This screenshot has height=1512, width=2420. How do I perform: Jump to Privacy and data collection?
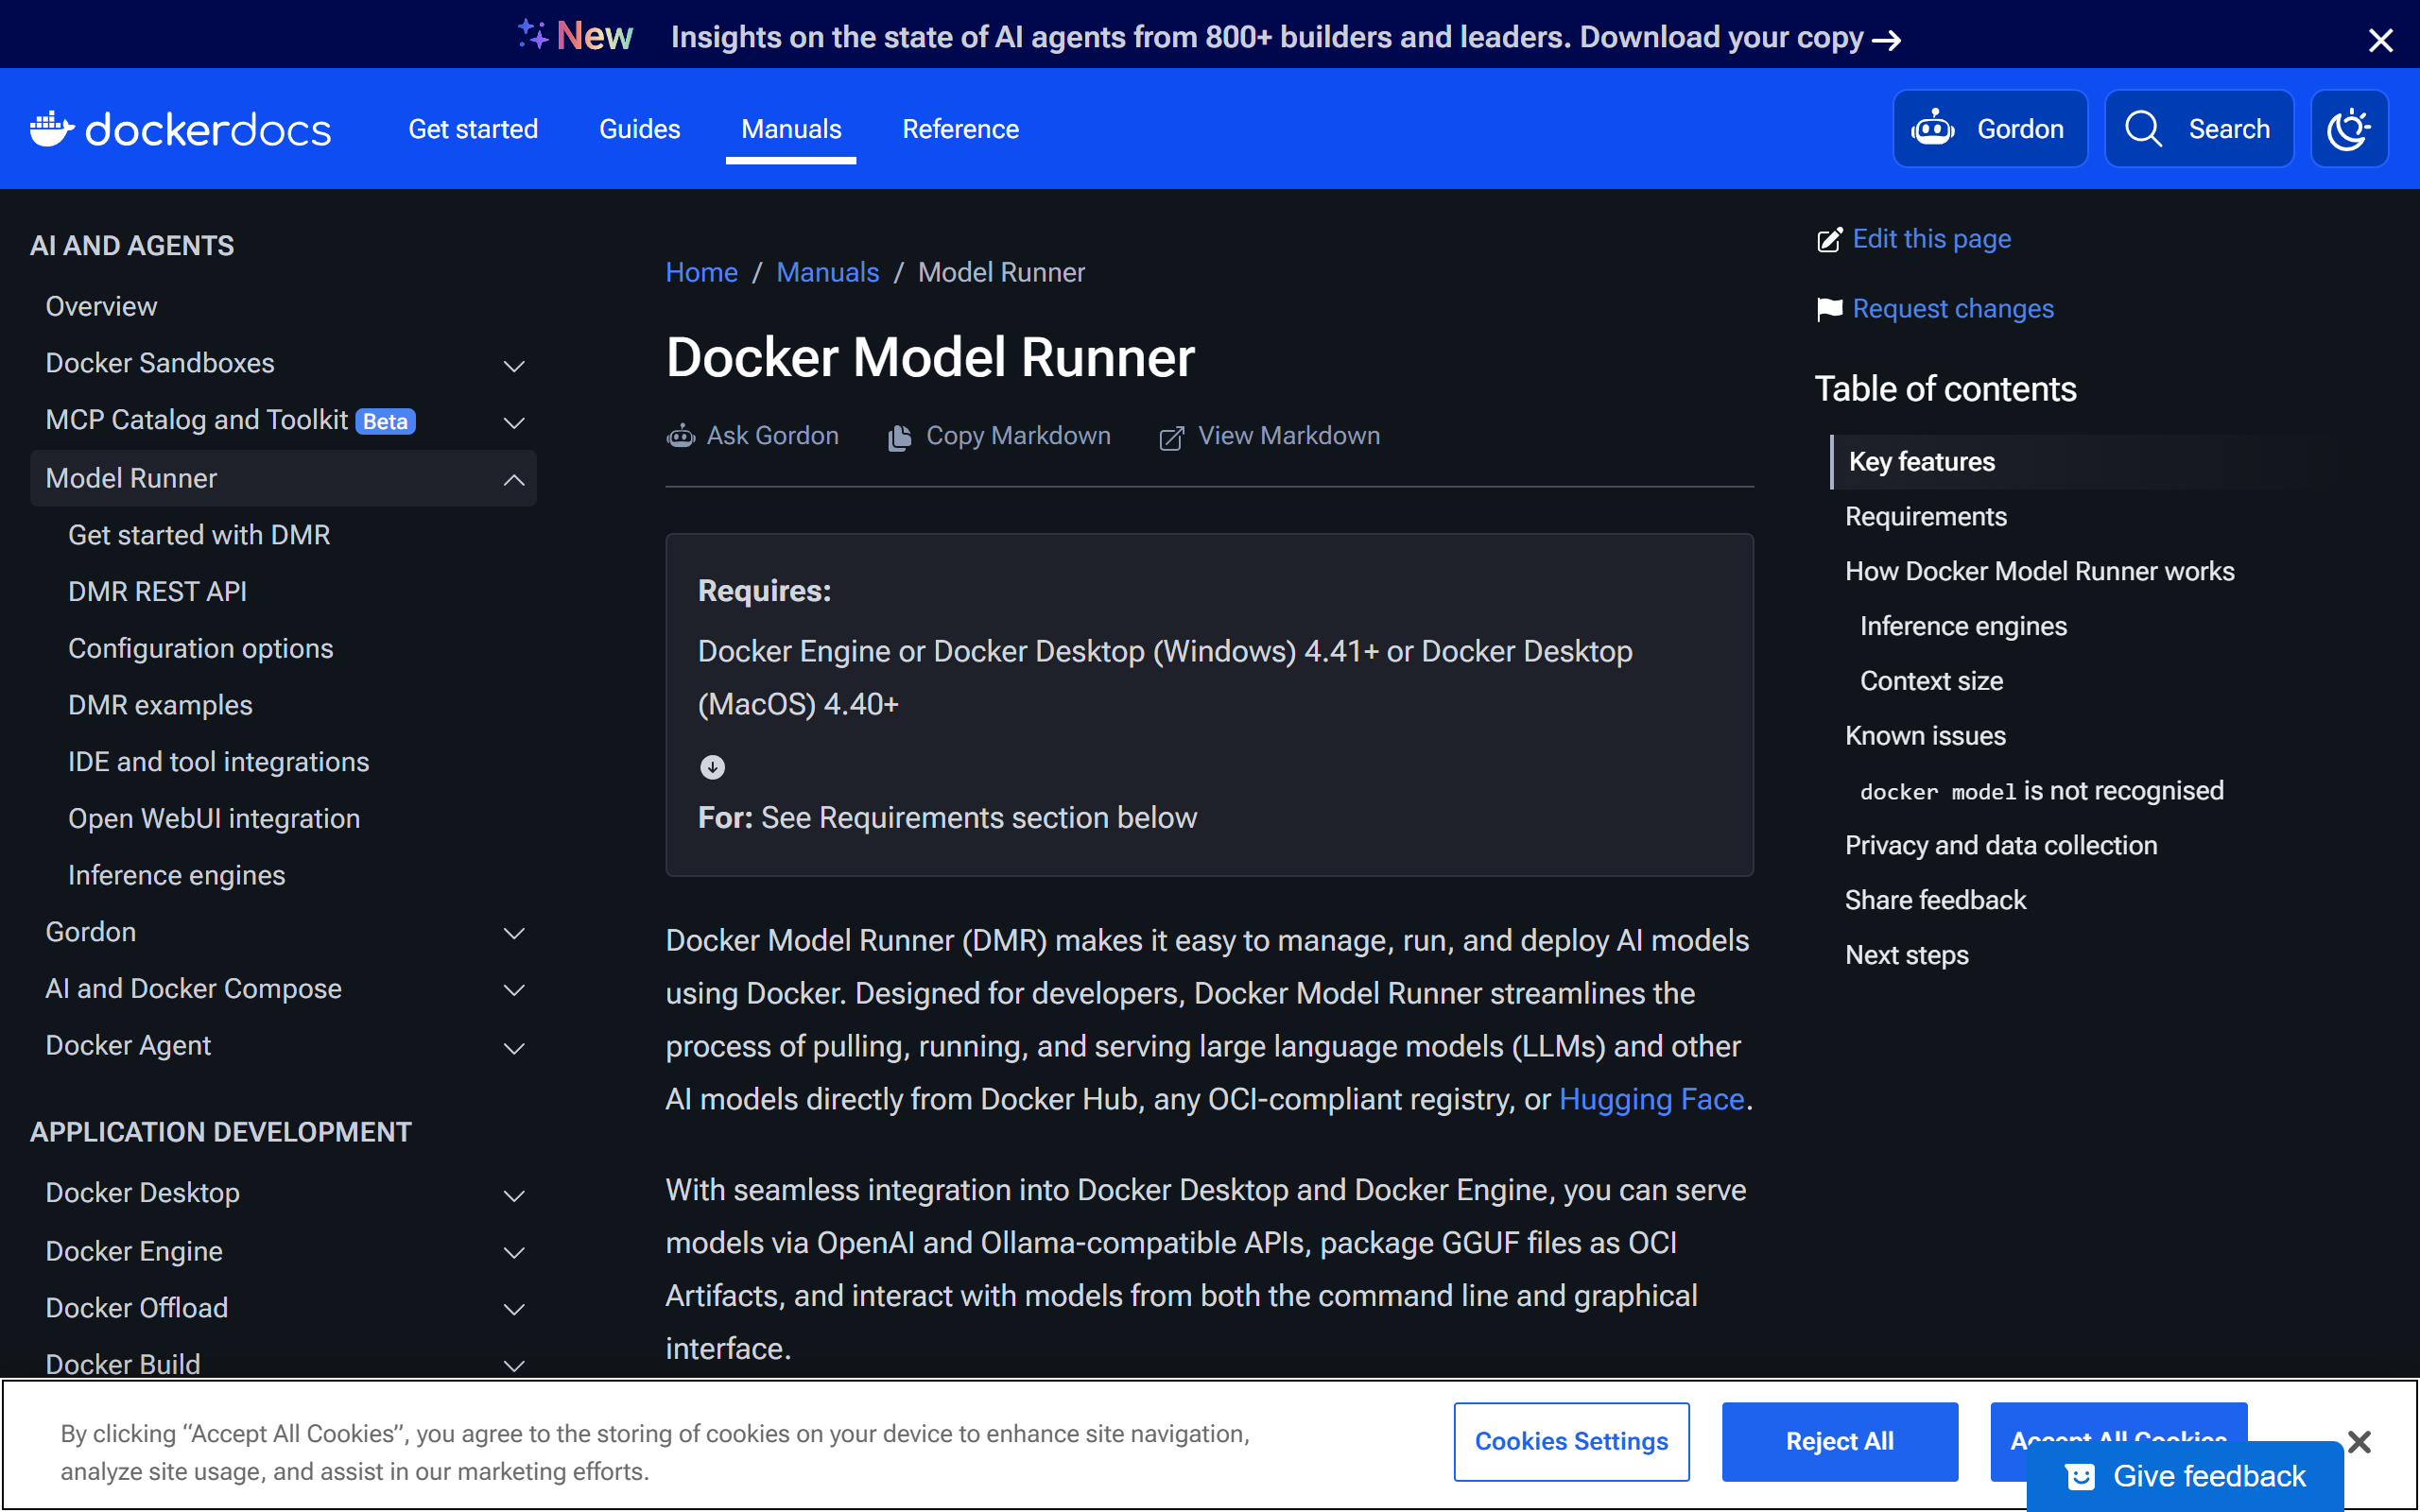[2000, 845]
